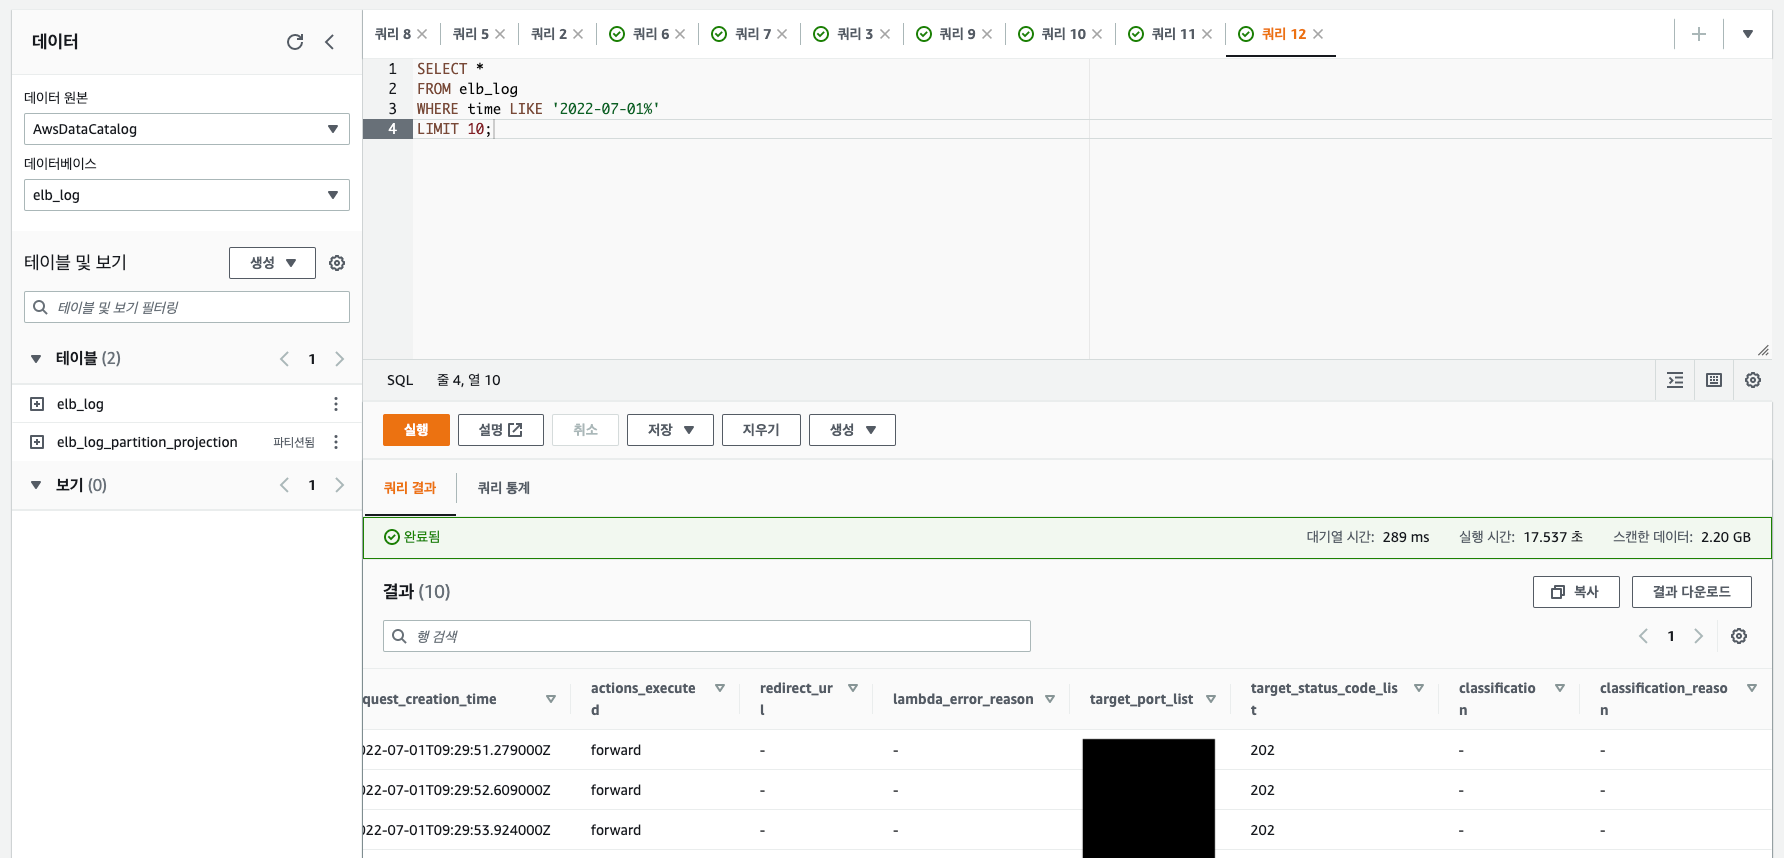Open the elb_log database dropdown
The height and width of the screenshot is (858, 1784).
[x=186, y=195]
